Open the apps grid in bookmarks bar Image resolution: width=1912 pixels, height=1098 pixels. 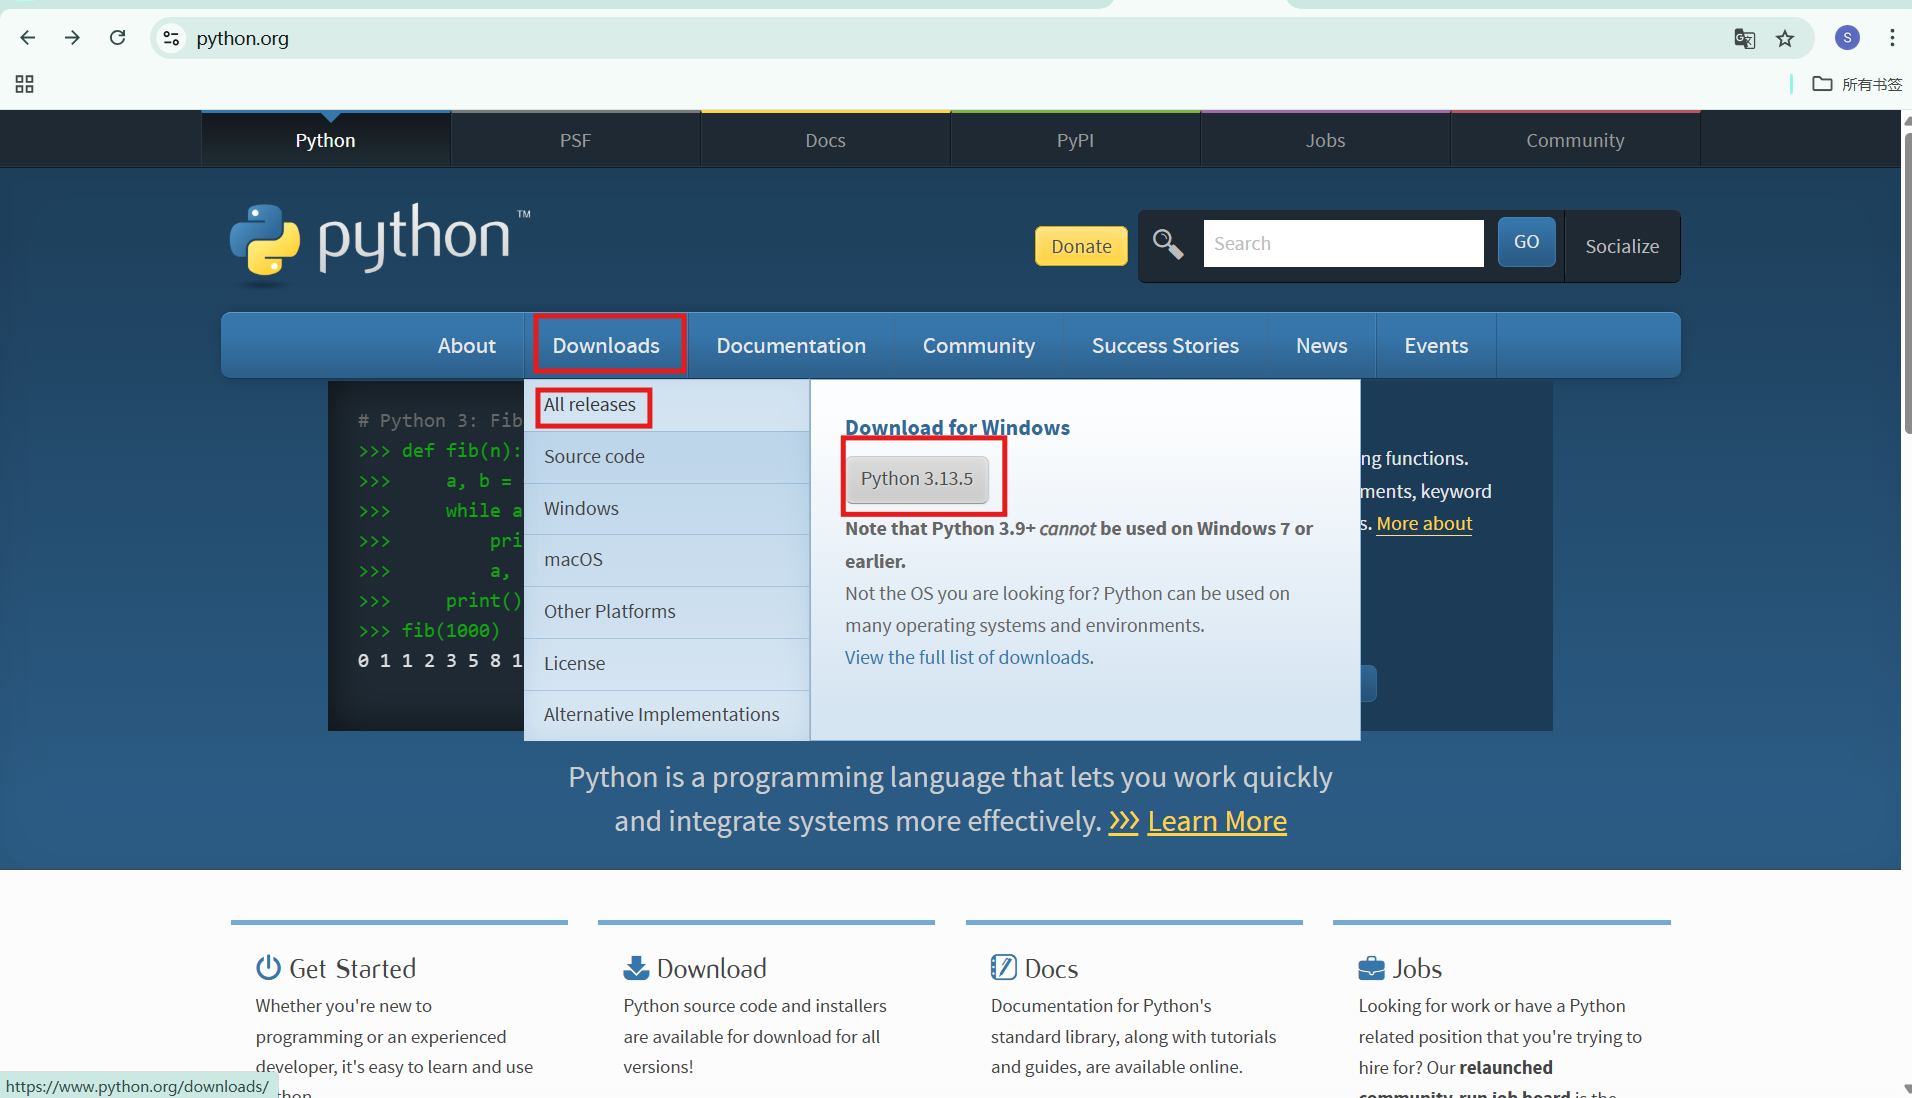tap(25, 84)
